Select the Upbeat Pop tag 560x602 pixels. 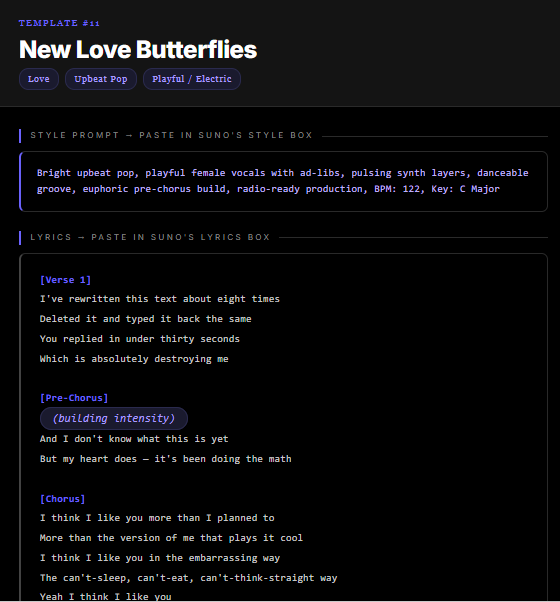click(x=101, y=79)
